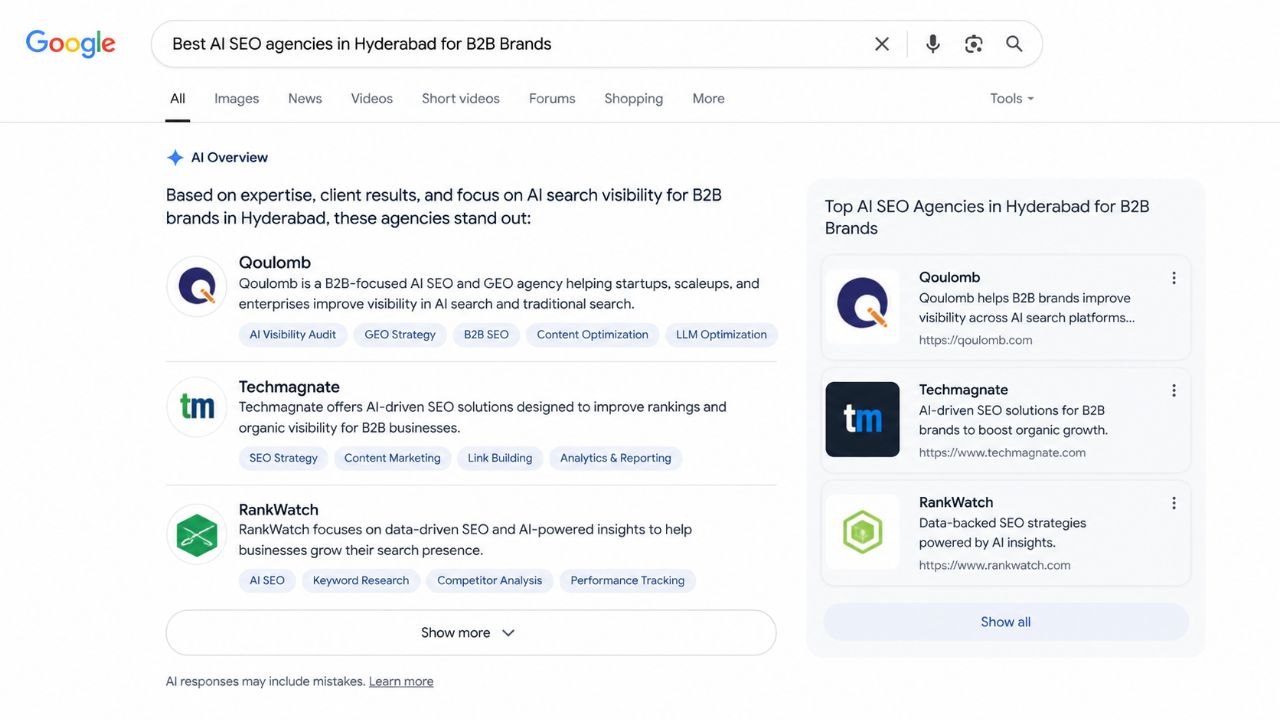Open three-dot options for Qoulomb card
The height and width of the screenshot is (720, 1280).
1174,278
